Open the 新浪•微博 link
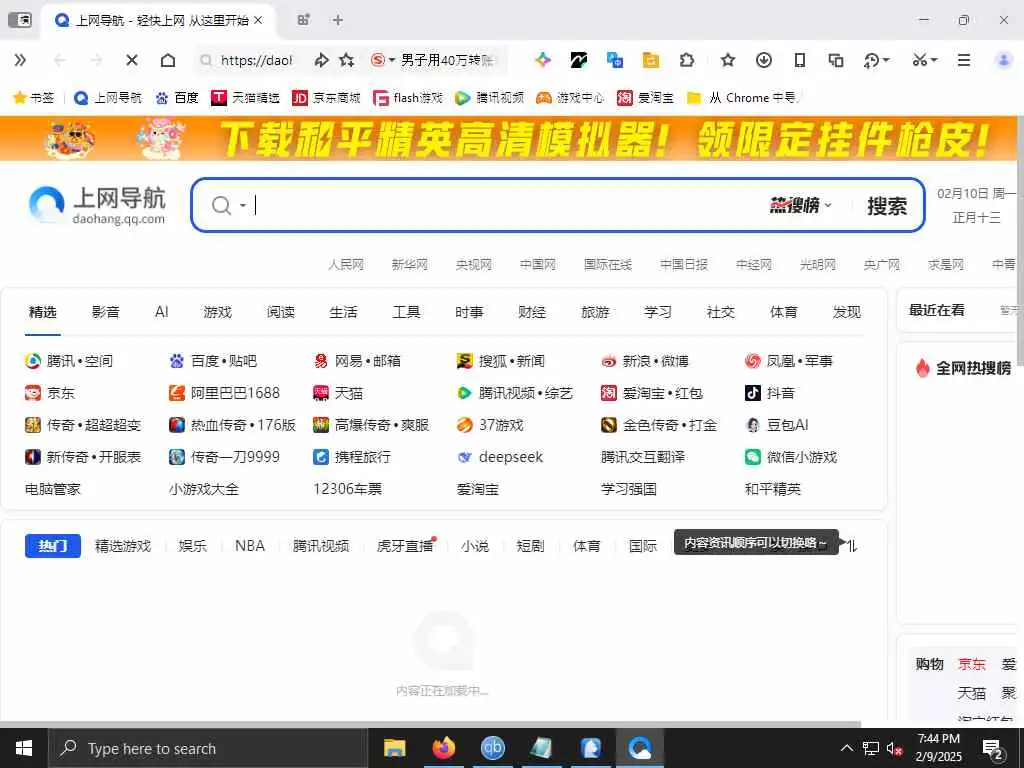 [645, 361]
